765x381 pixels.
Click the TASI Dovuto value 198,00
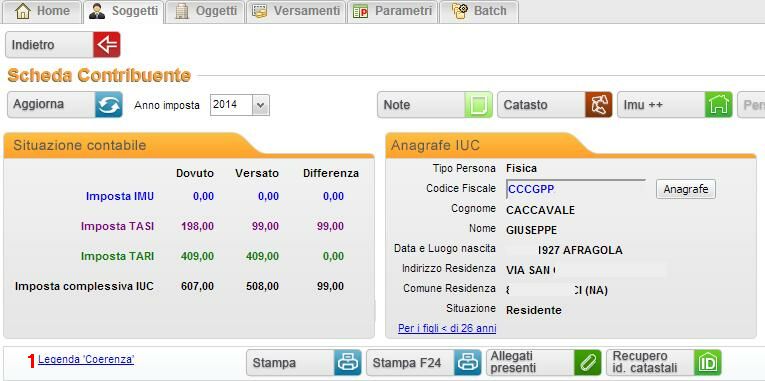click(x=197, y=226)
